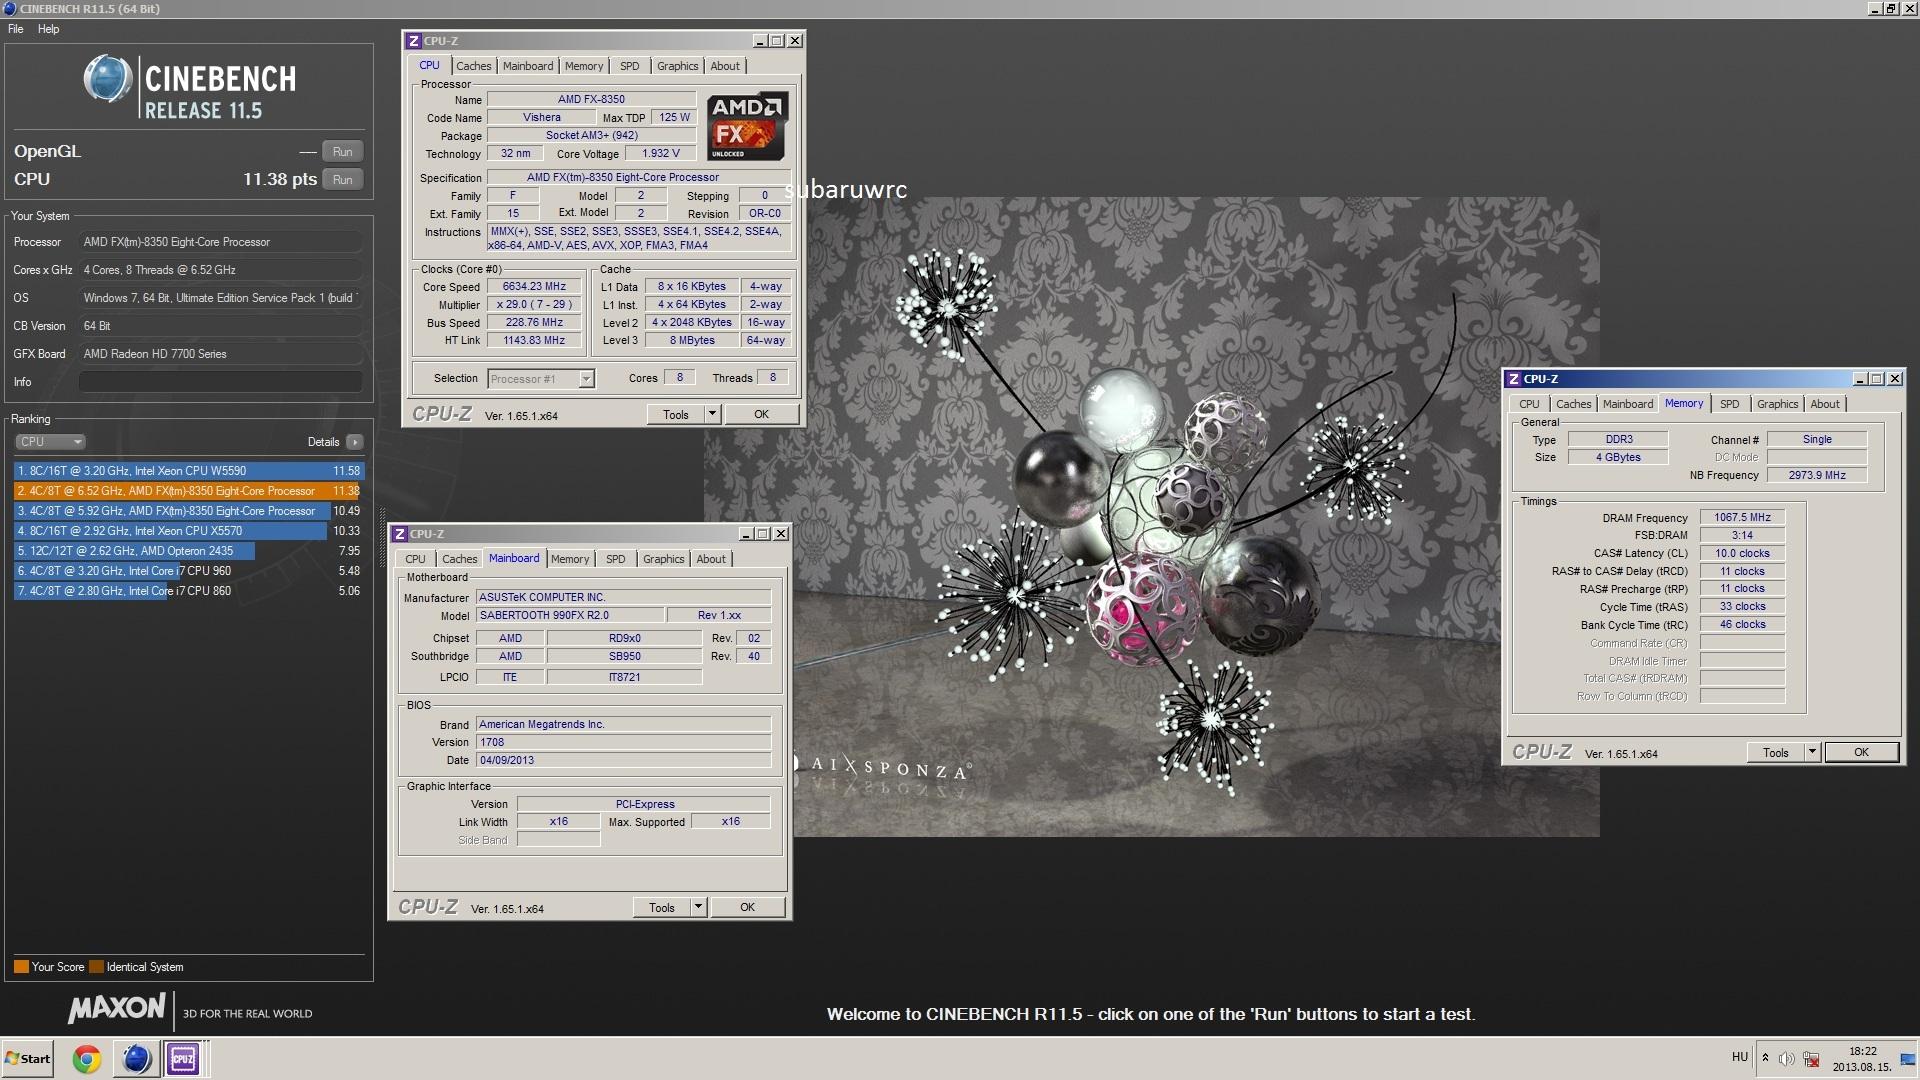1920x1080 pixels.
Task: Switch to CPU tab in Mainboard window
Action: [x=416, y=559]
